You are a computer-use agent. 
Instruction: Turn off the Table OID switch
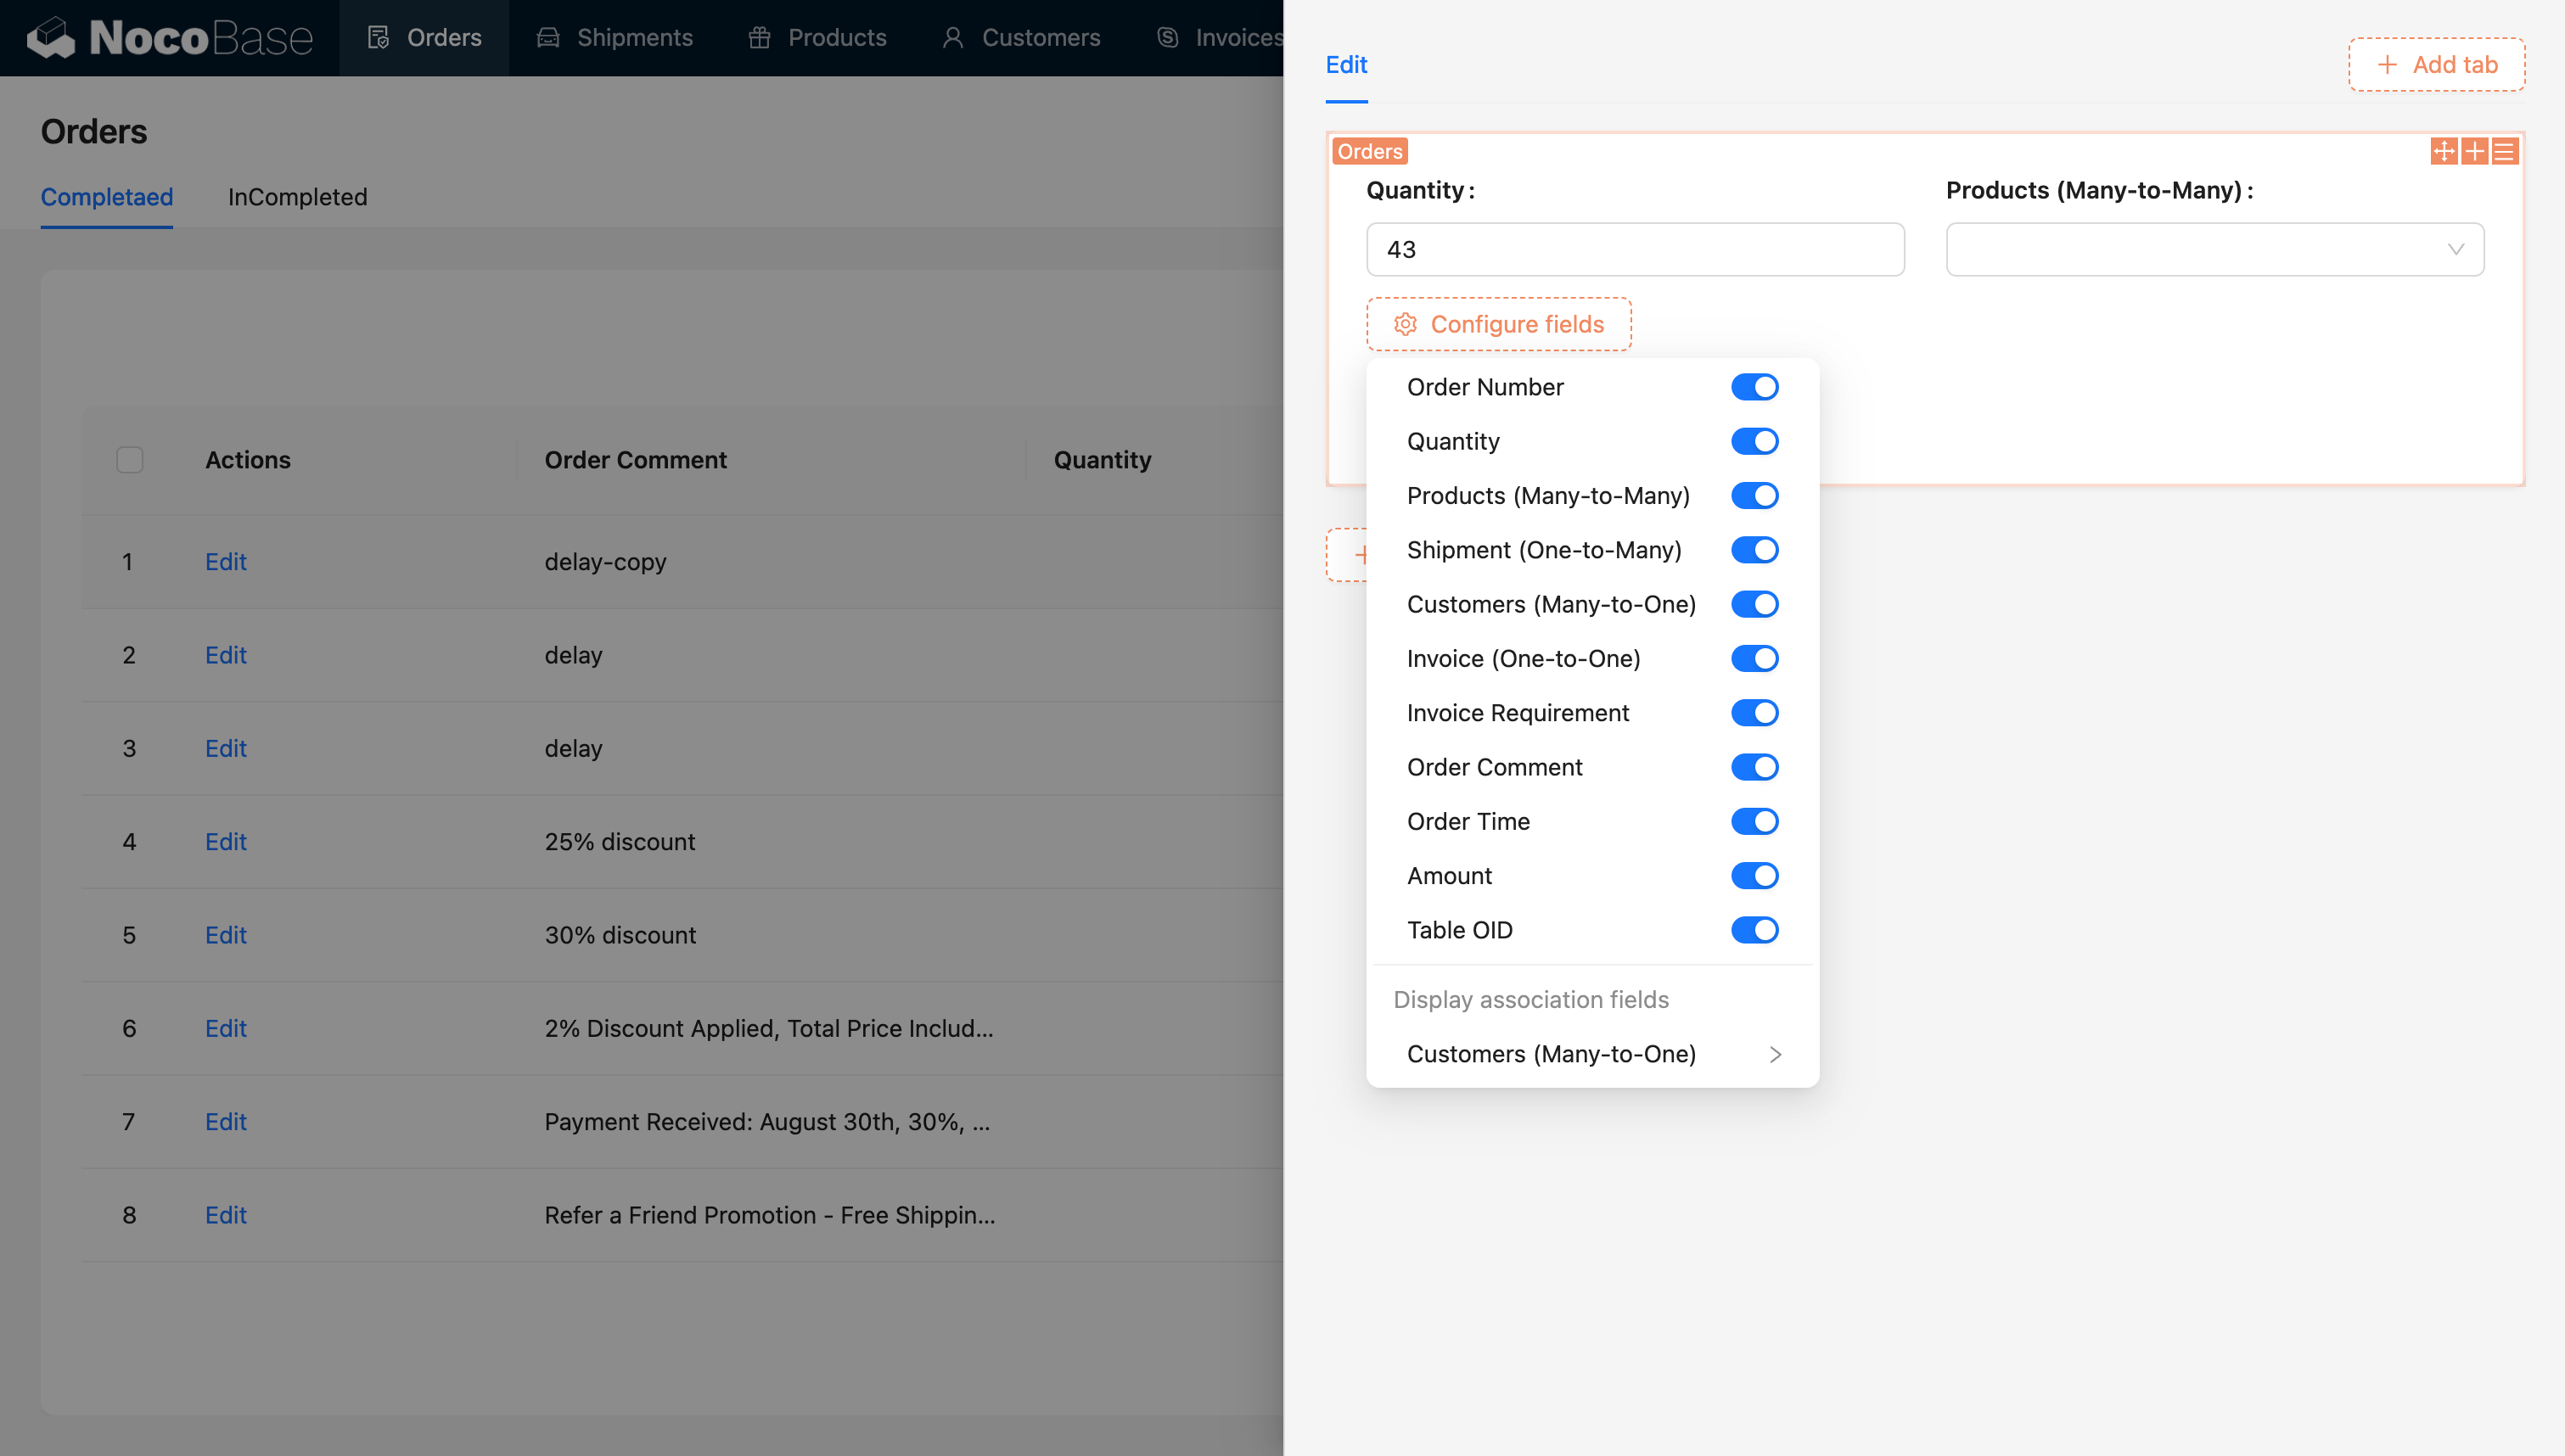pyautogui.click(x=1754, y=930)
